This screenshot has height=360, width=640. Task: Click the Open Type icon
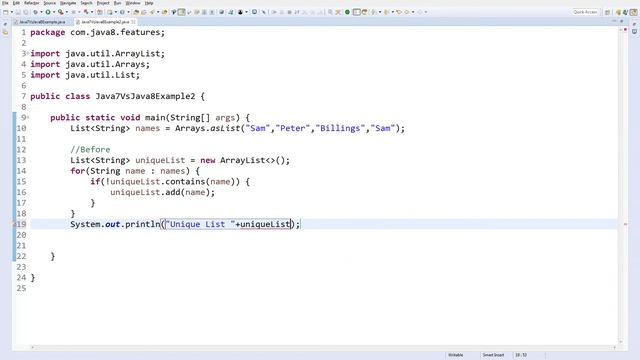pos(136,12)
